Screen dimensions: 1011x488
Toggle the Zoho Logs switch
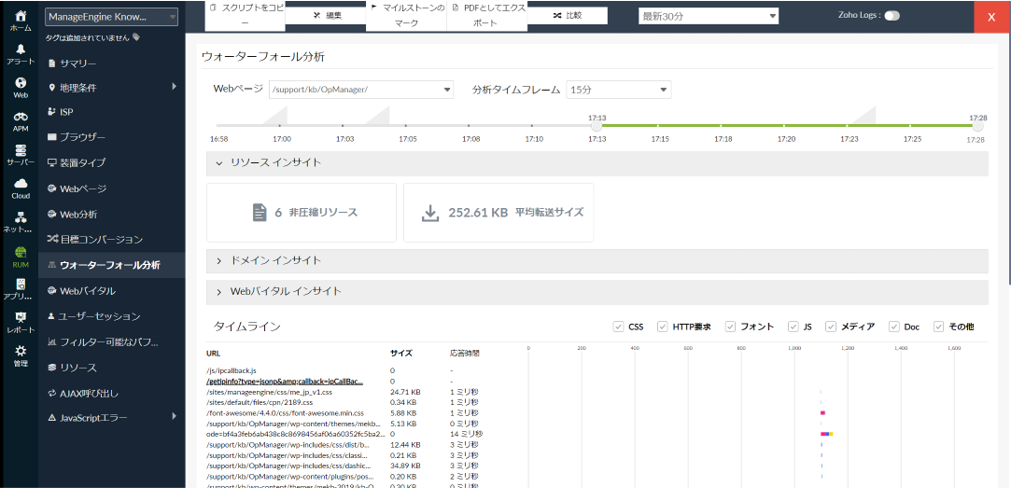pyautogui.click(x=892, y=16)
